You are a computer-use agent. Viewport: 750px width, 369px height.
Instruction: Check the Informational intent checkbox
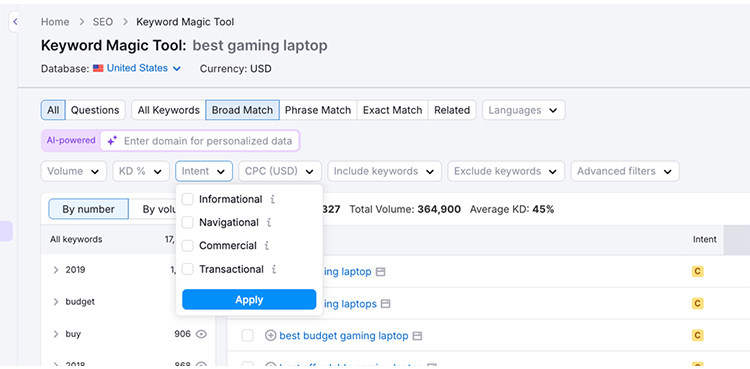[188, 199]
